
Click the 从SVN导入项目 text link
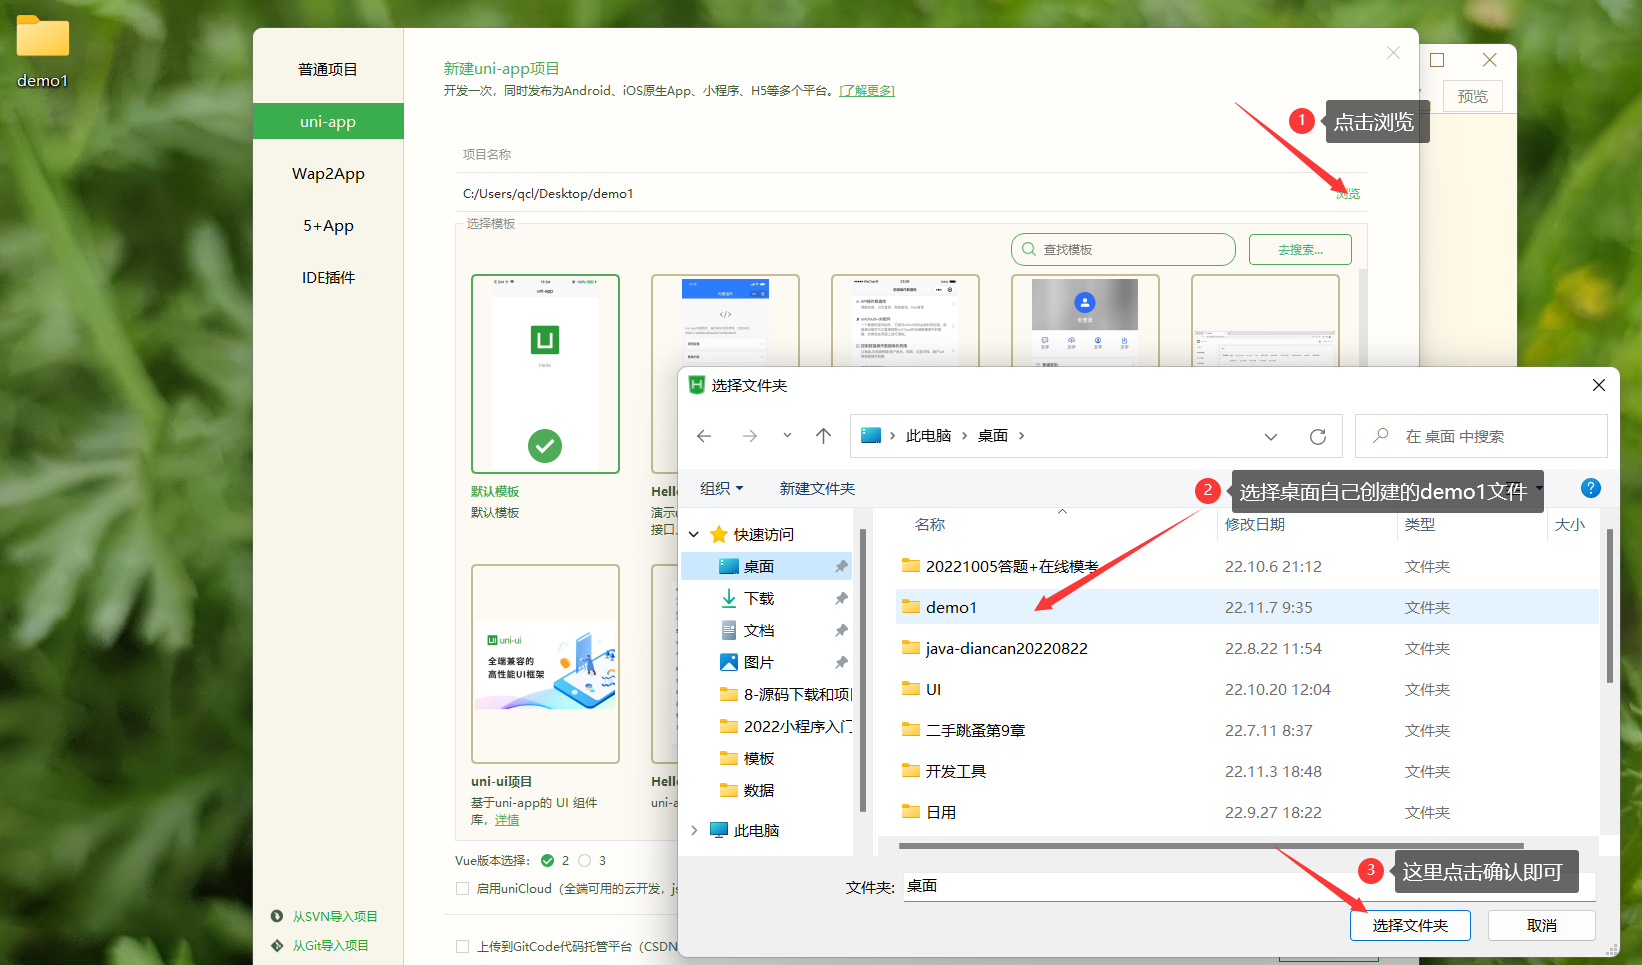(335, 916)
